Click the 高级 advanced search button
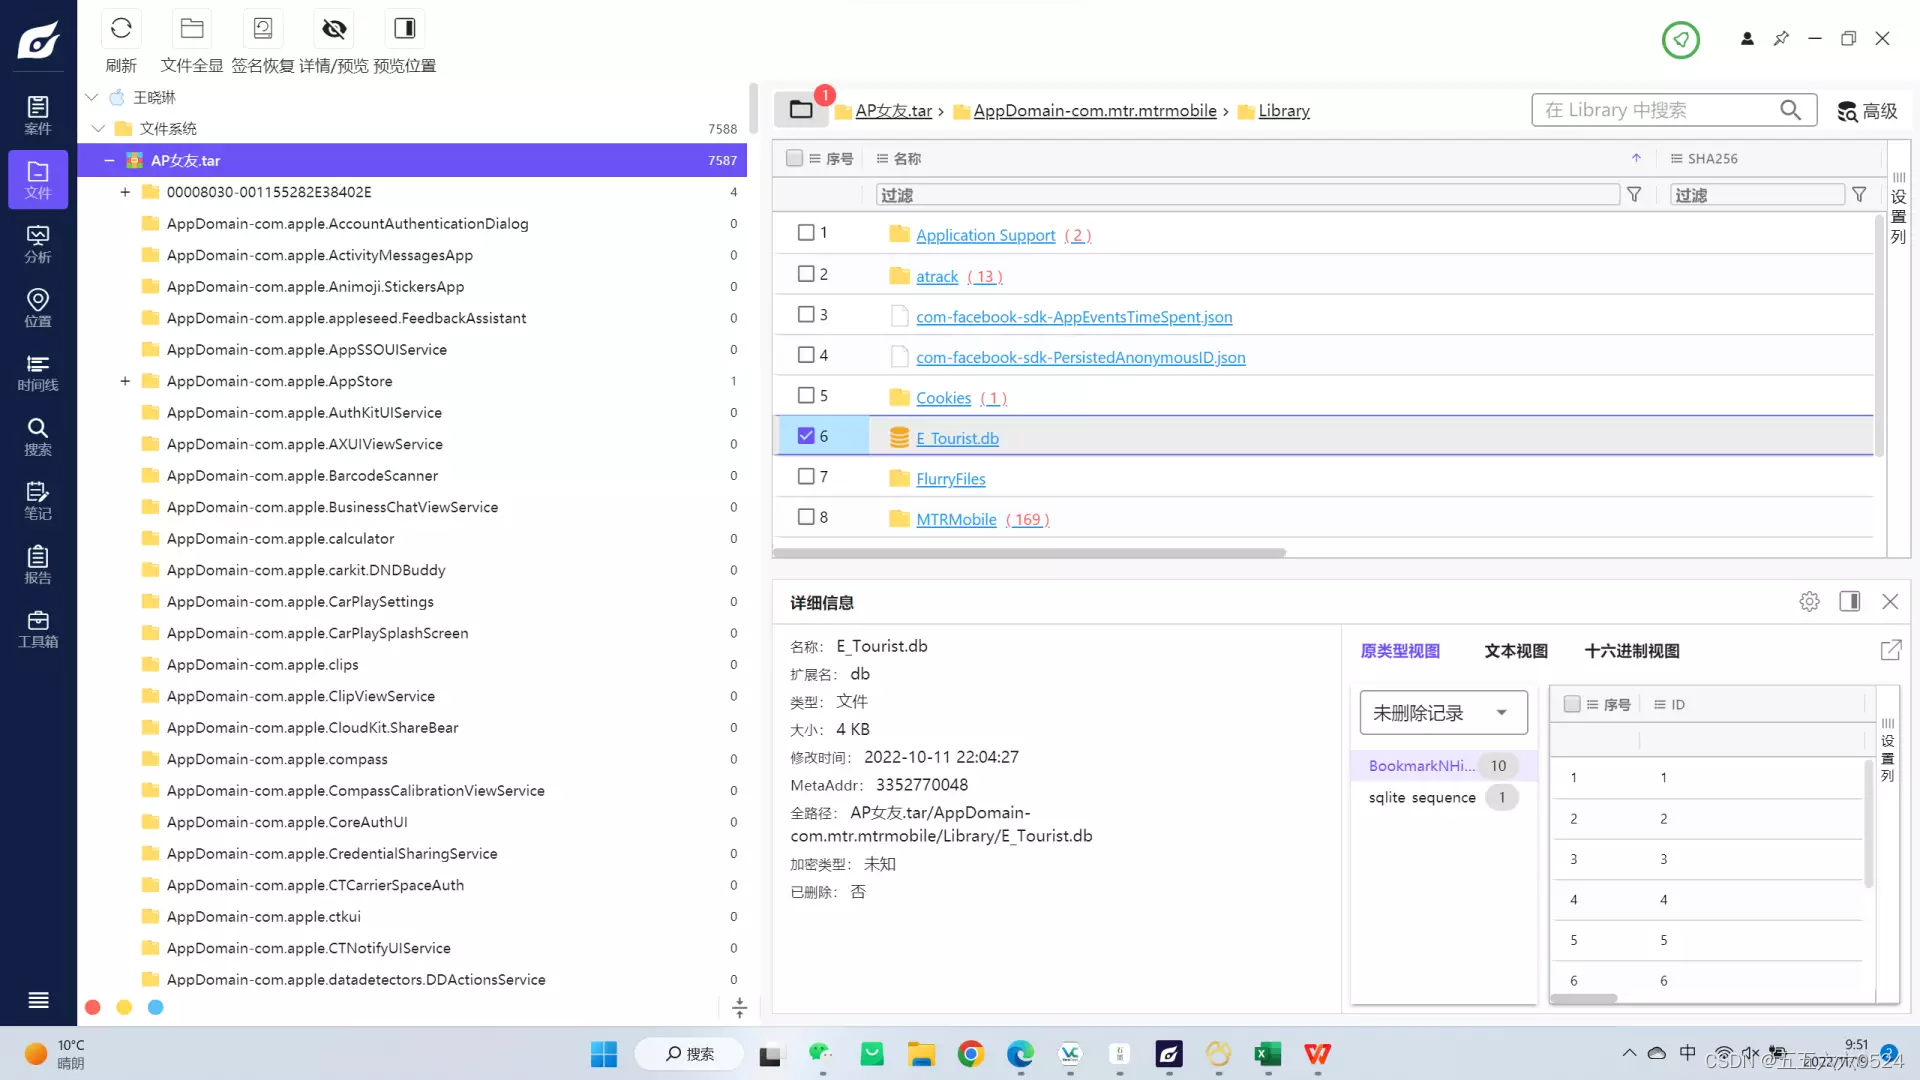The image size is (1920, 1080). [1867, 111]
